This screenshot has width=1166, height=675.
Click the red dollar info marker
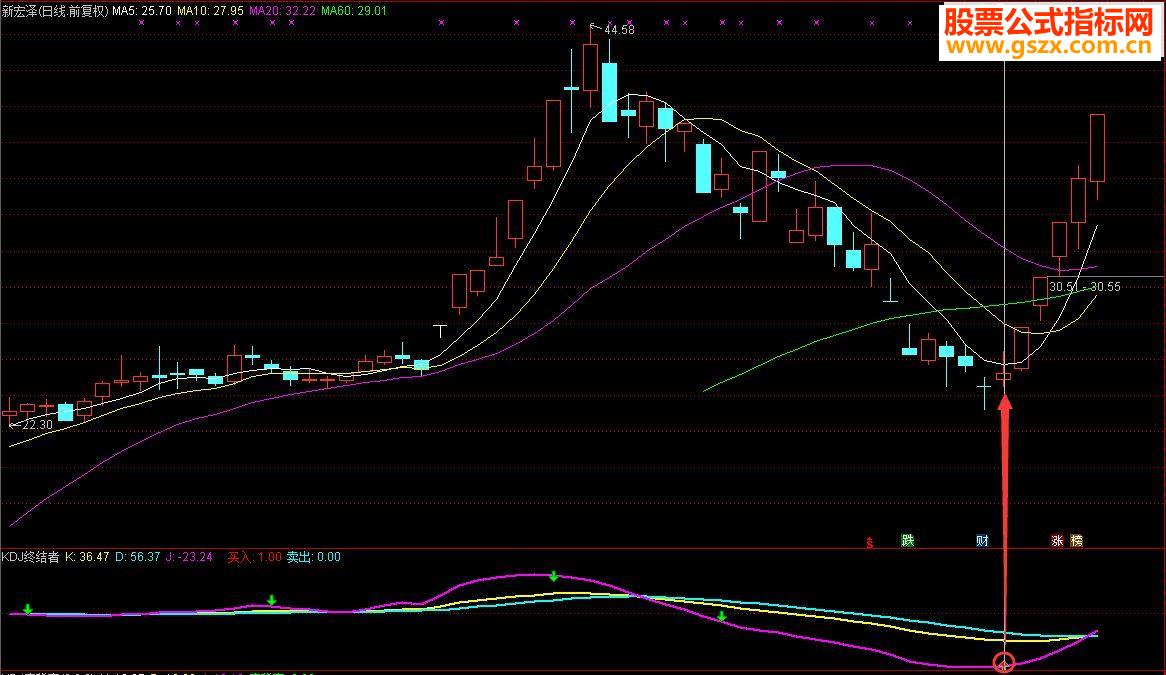click(x=869, y=542)
